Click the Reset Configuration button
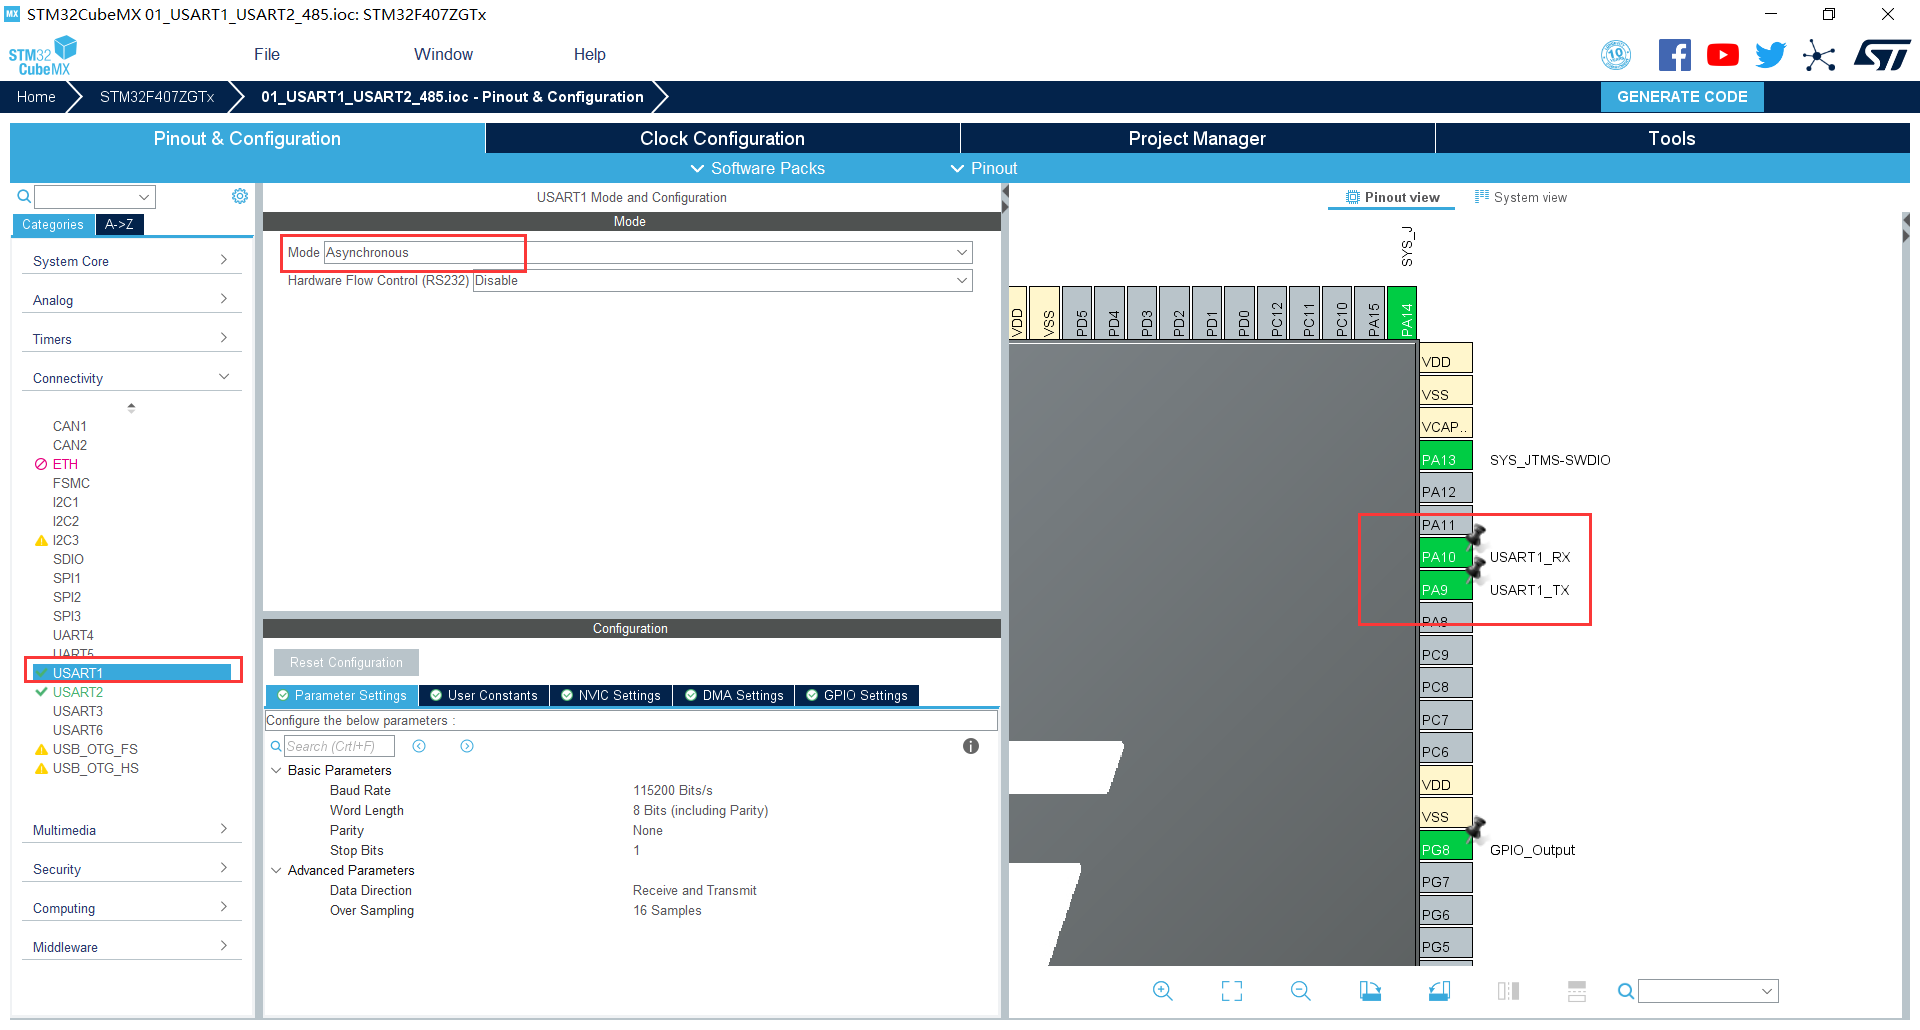The image size is (1920, 1030). [x=346, y=662]
